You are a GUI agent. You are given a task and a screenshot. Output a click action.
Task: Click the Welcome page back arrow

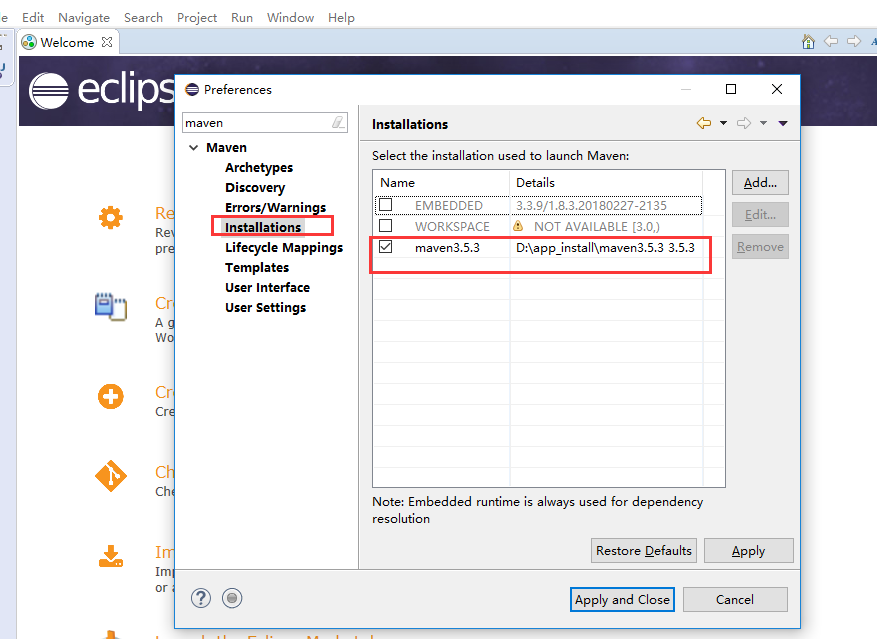[831, 41]
